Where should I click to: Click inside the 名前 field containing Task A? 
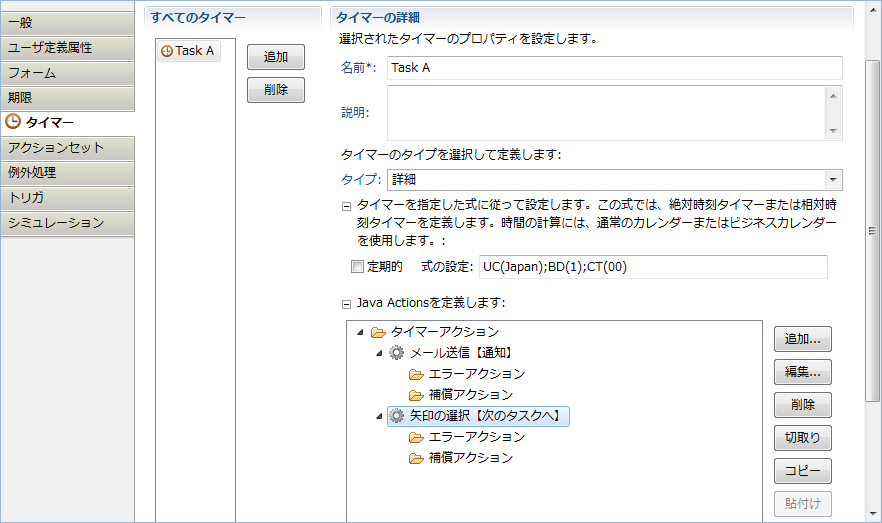[615, 67]
